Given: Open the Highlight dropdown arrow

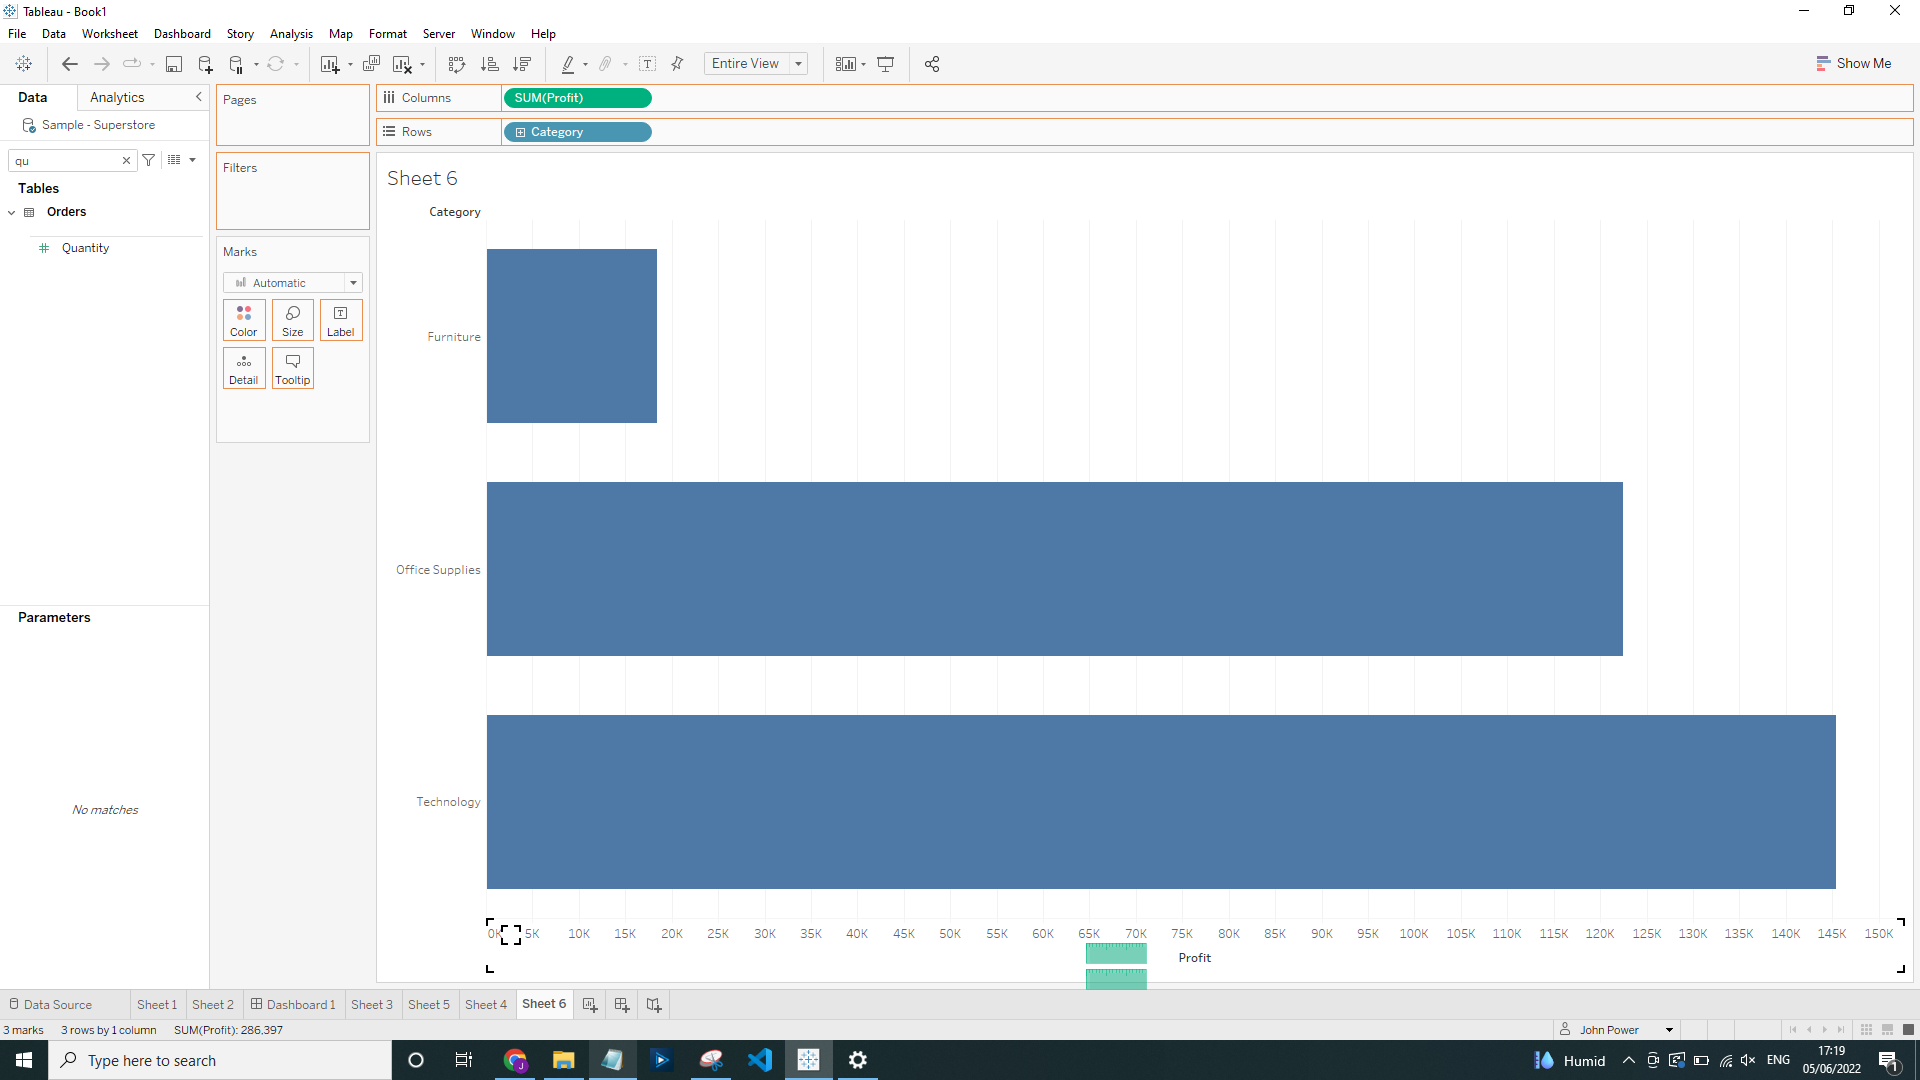Looking at the screenshot, I should point(585,65).
